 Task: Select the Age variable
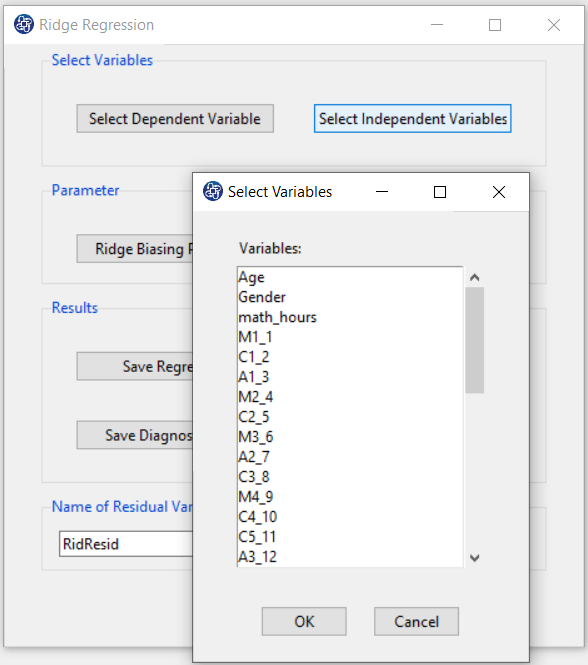click(x=350, y=277)
